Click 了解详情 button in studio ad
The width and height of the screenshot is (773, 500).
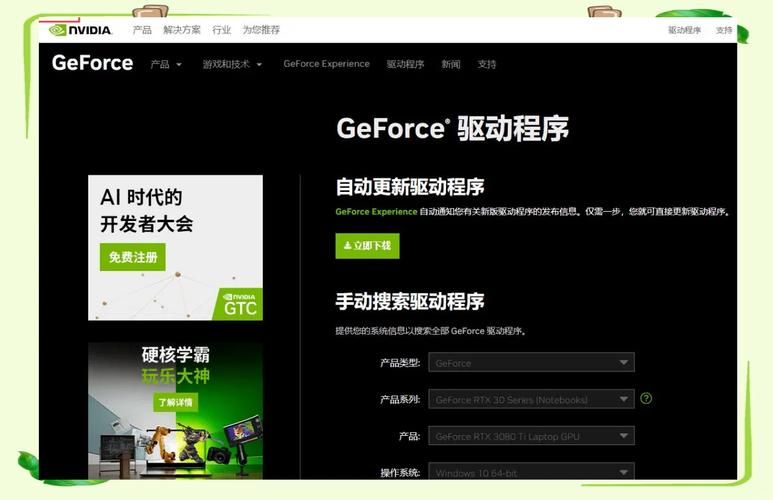pos(175,402)
